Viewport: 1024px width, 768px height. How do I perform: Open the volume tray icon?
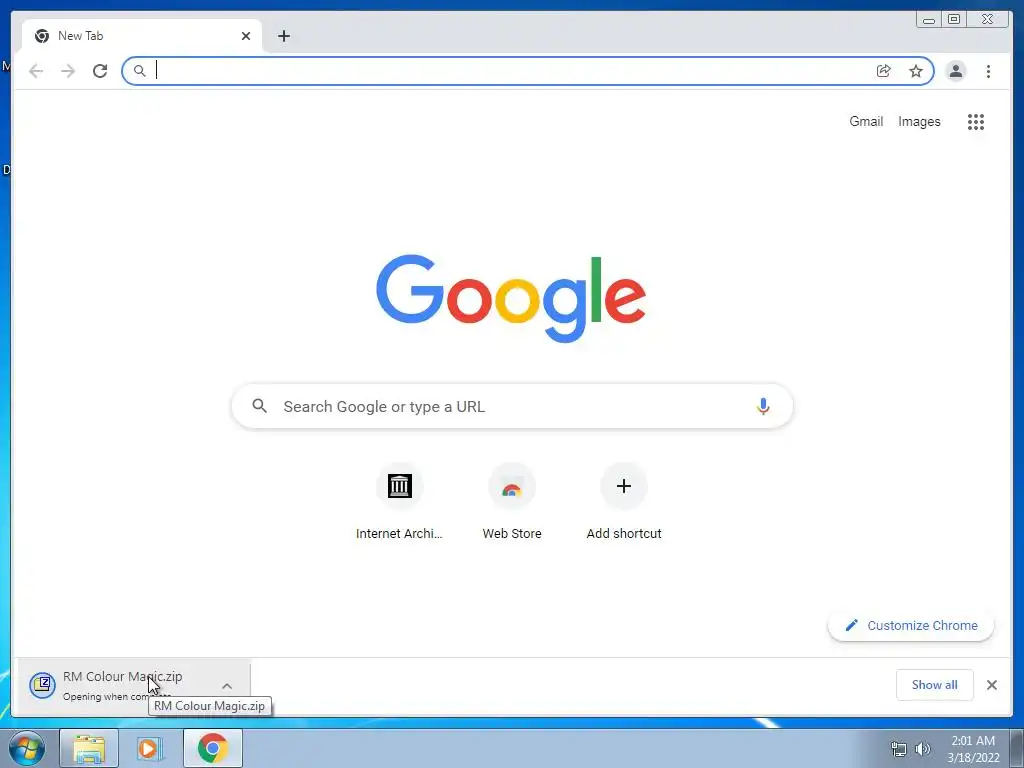[923, 749]
